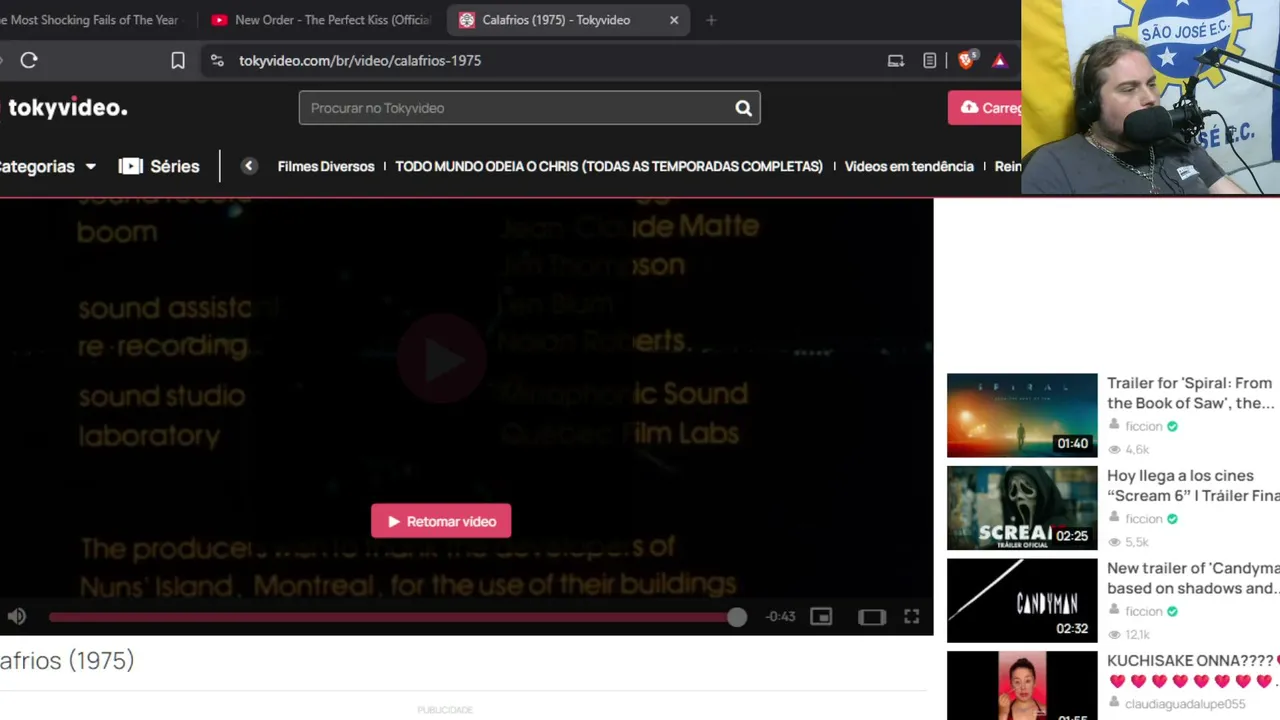Click the views eye icon beside 12,1k
This screenshot has width=1280, height=720.
1114,635
